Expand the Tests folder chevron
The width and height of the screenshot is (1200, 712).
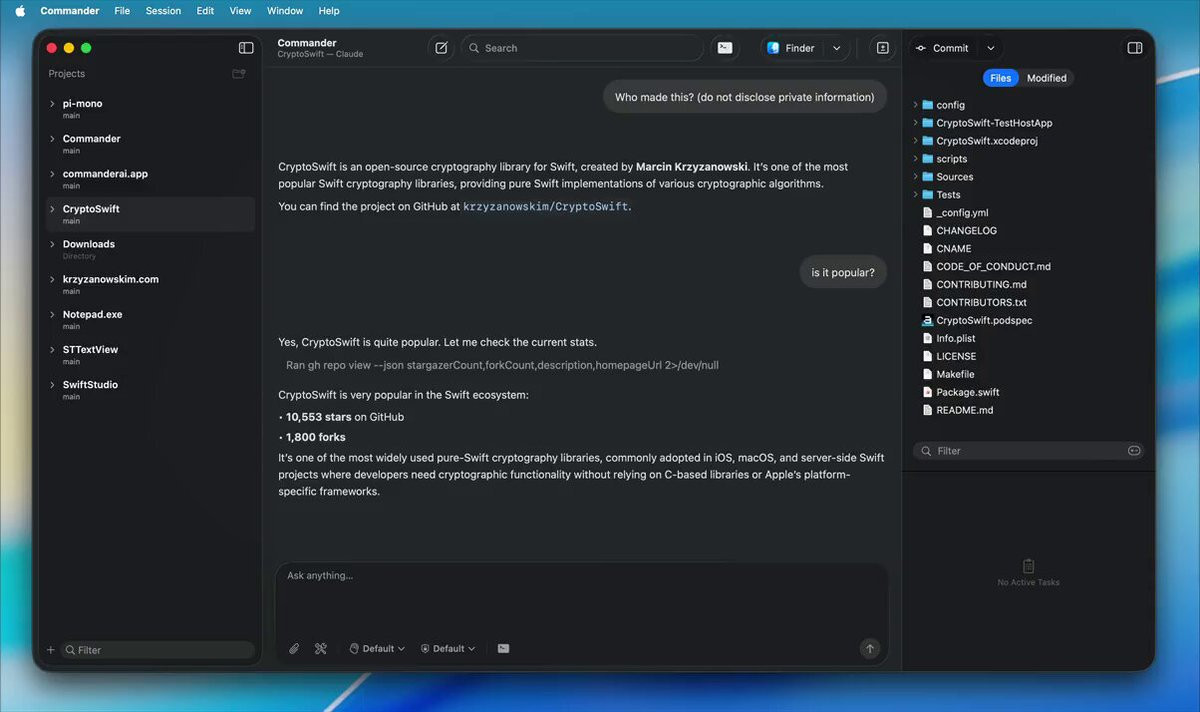click(915, 195)
